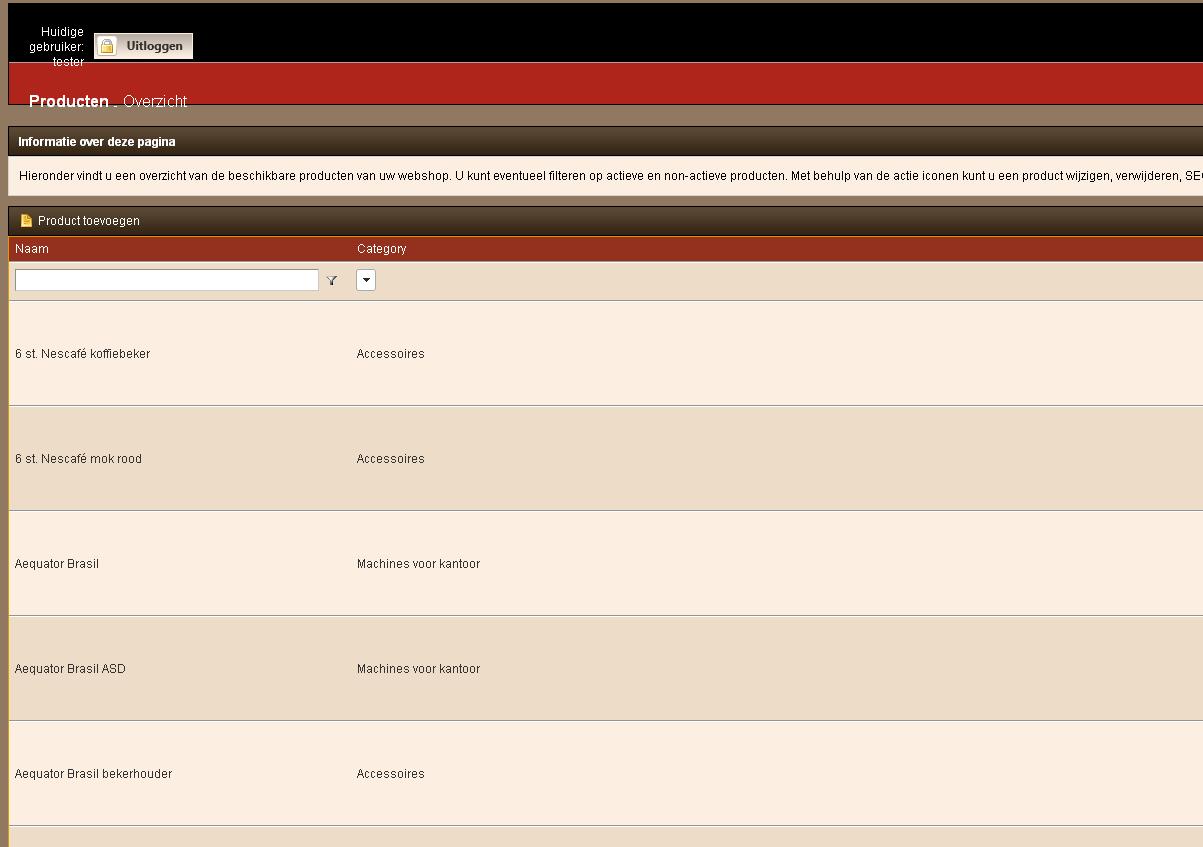The width and height of the screenshot is (1203, 847).
Task: Click the Naam filter funnel icon
Action: click(x=332, y=281)
